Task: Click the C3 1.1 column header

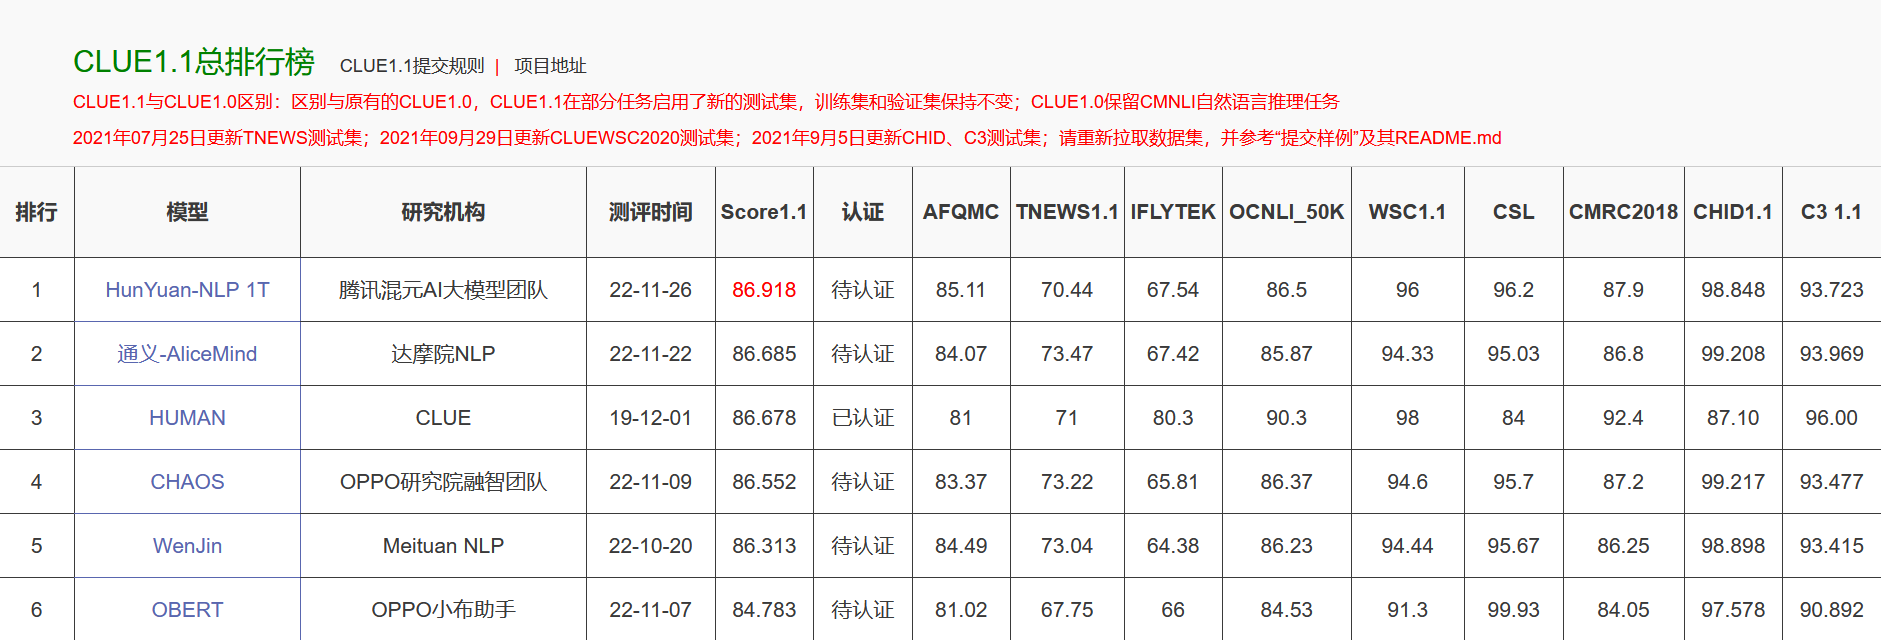Action: point(1831,212)
